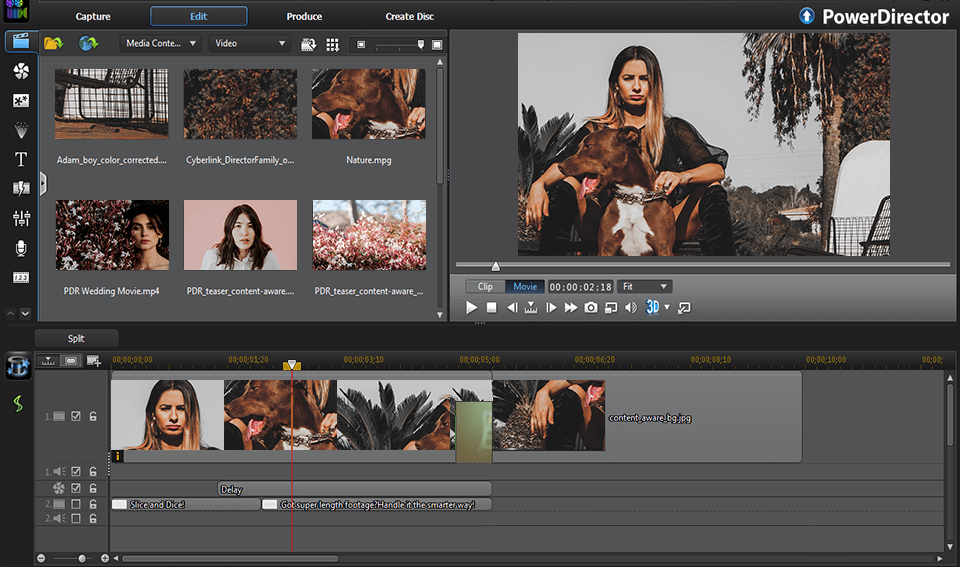Select the Nature.mpg thumbnail
960x567 pixels.
369,104
